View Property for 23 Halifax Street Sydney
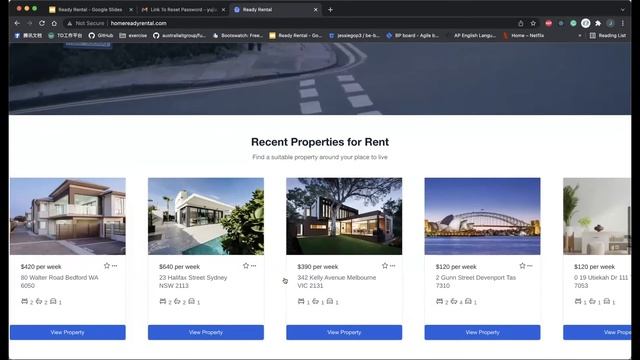The height and width of the screenshot is (360, 640). (206, 332)
